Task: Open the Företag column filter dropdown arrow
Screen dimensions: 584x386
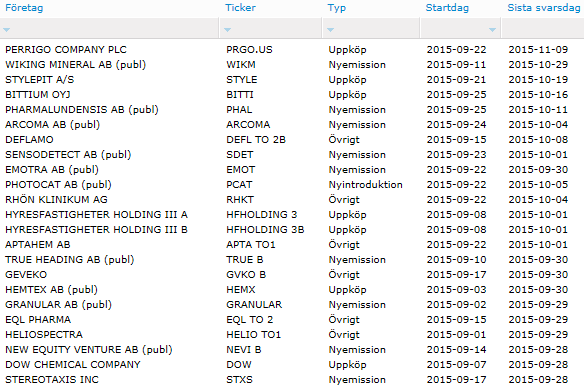Action: pos(6,30)
